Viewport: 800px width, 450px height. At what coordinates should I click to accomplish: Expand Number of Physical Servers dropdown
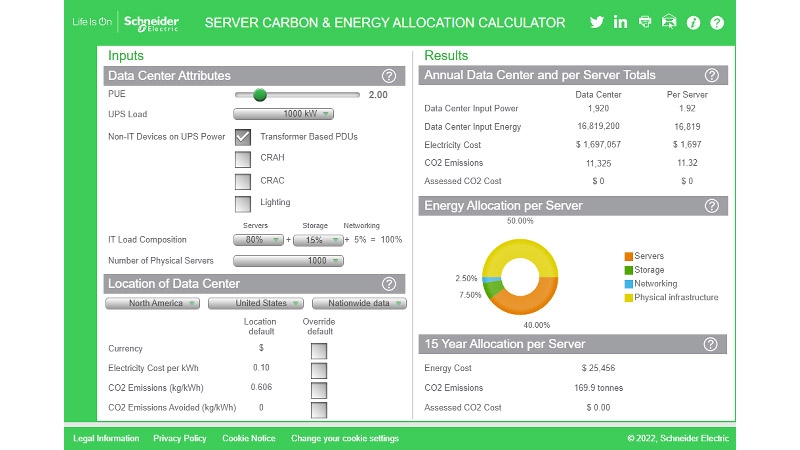click(x=288, y=261)
